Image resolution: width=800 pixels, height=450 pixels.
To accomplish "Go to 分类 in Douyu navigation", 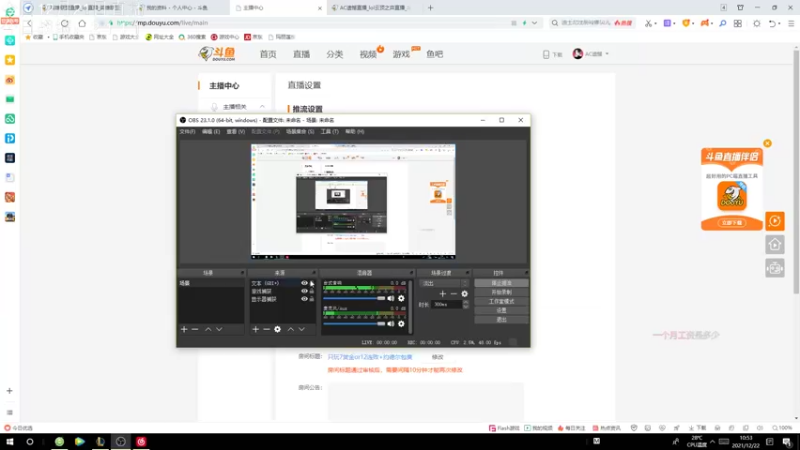I will pos(335,54).
